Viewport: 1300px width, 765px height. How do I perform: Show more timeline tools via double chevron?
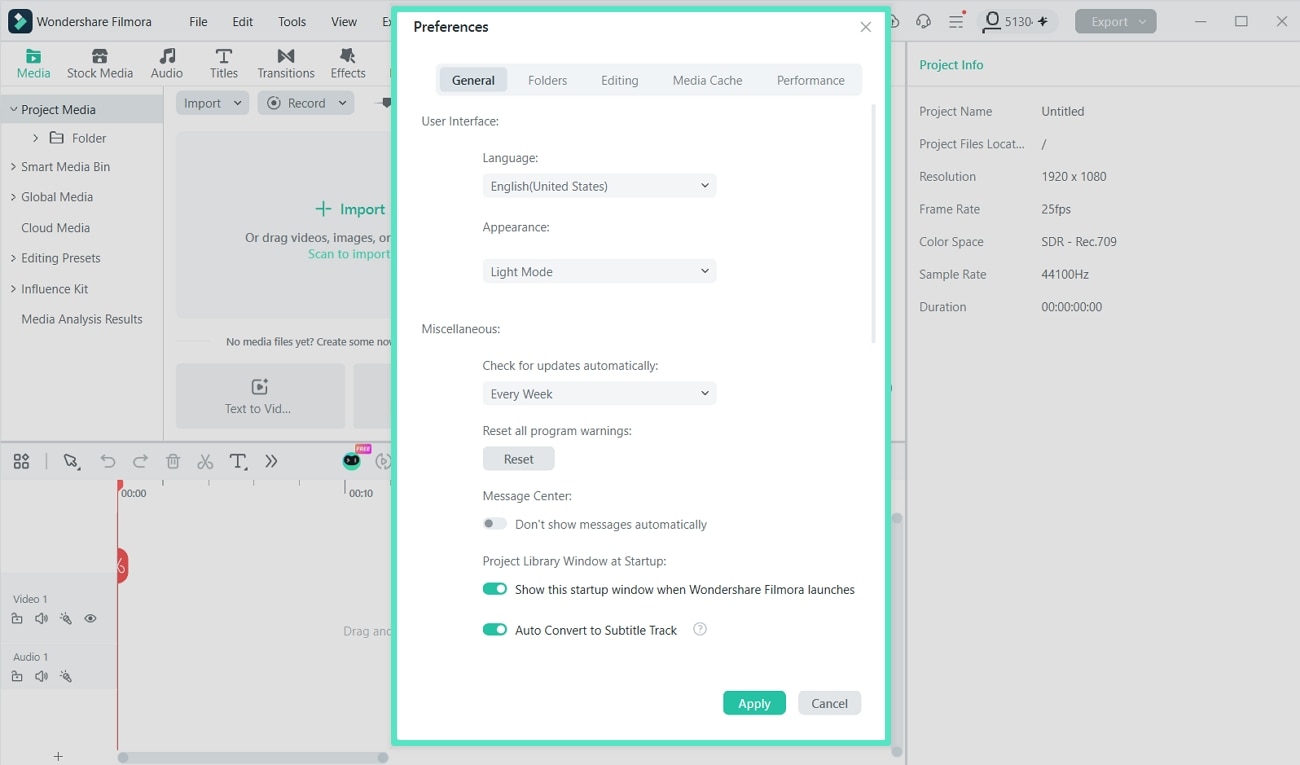pos(271,461)
